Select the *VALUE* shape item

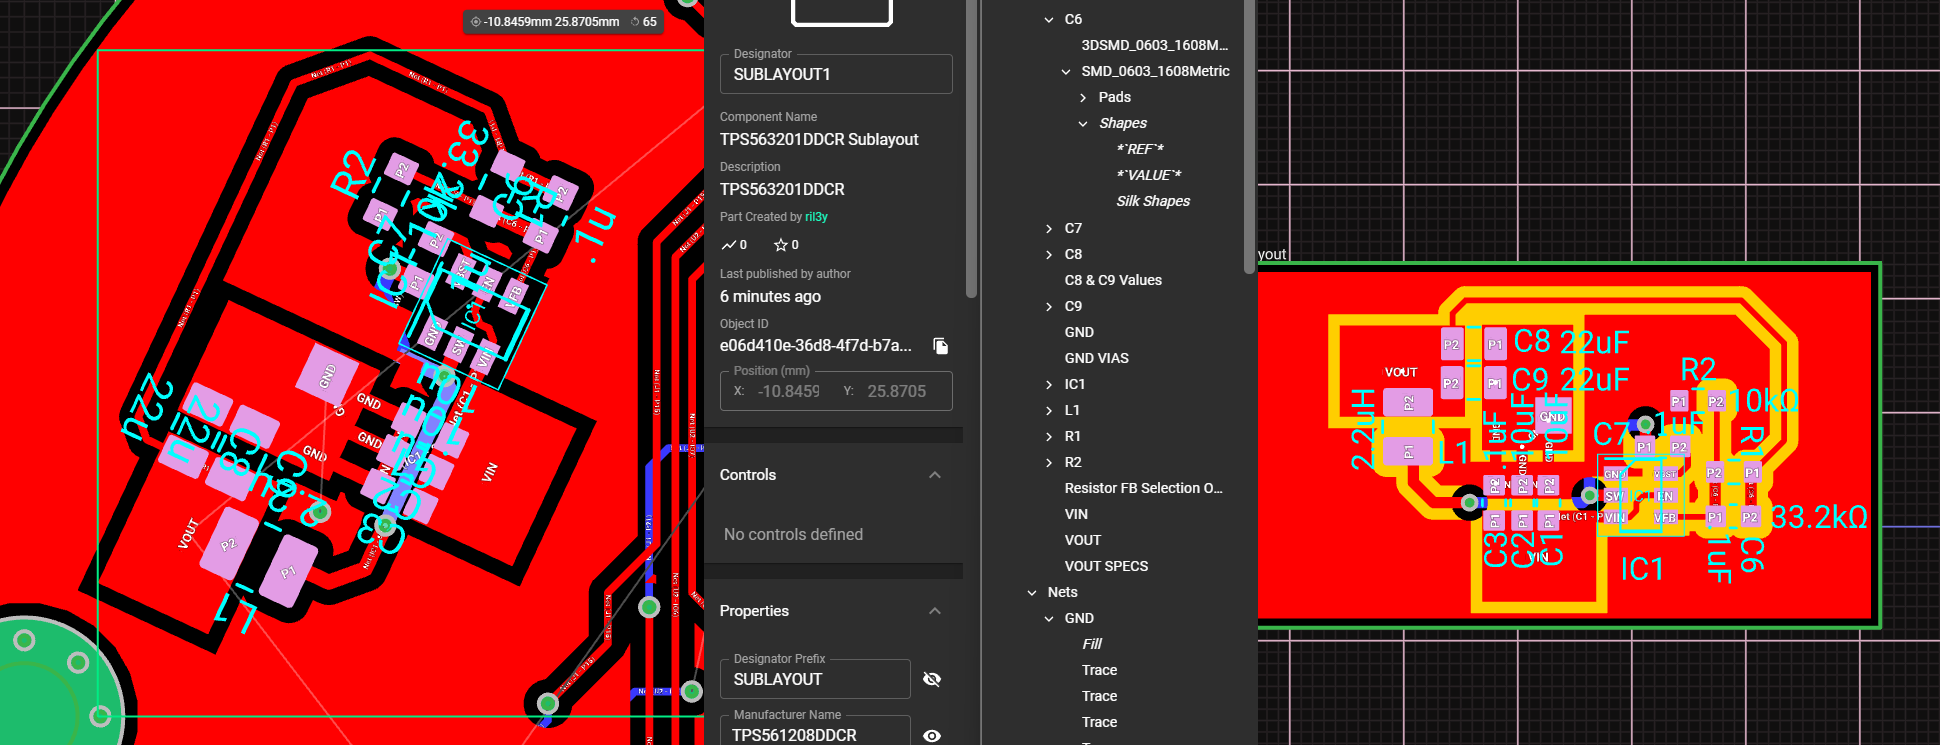click(1148, 175)
